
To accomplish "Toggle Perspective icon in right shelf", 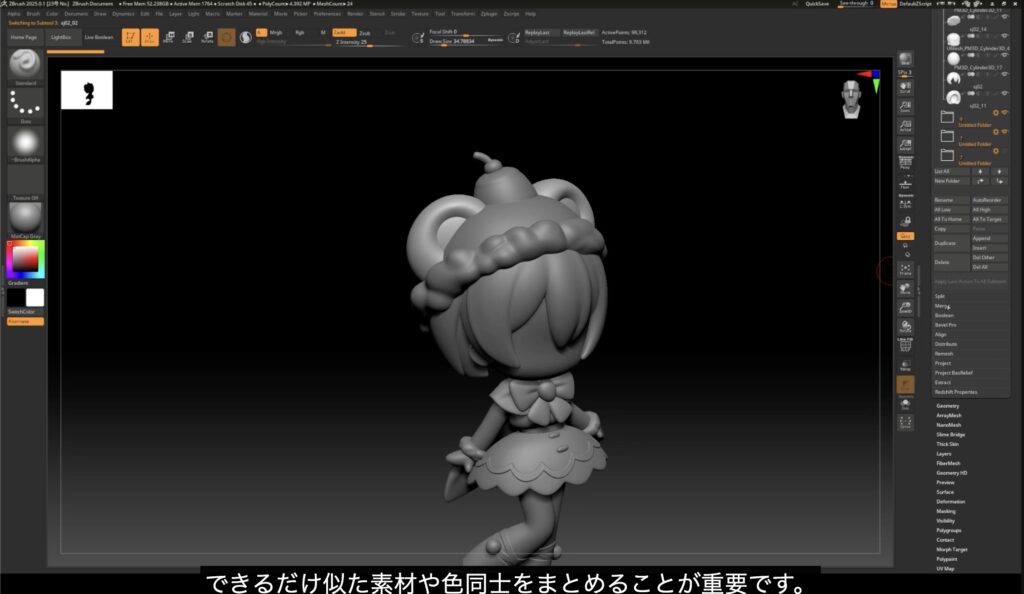I will tap(905, 163).
